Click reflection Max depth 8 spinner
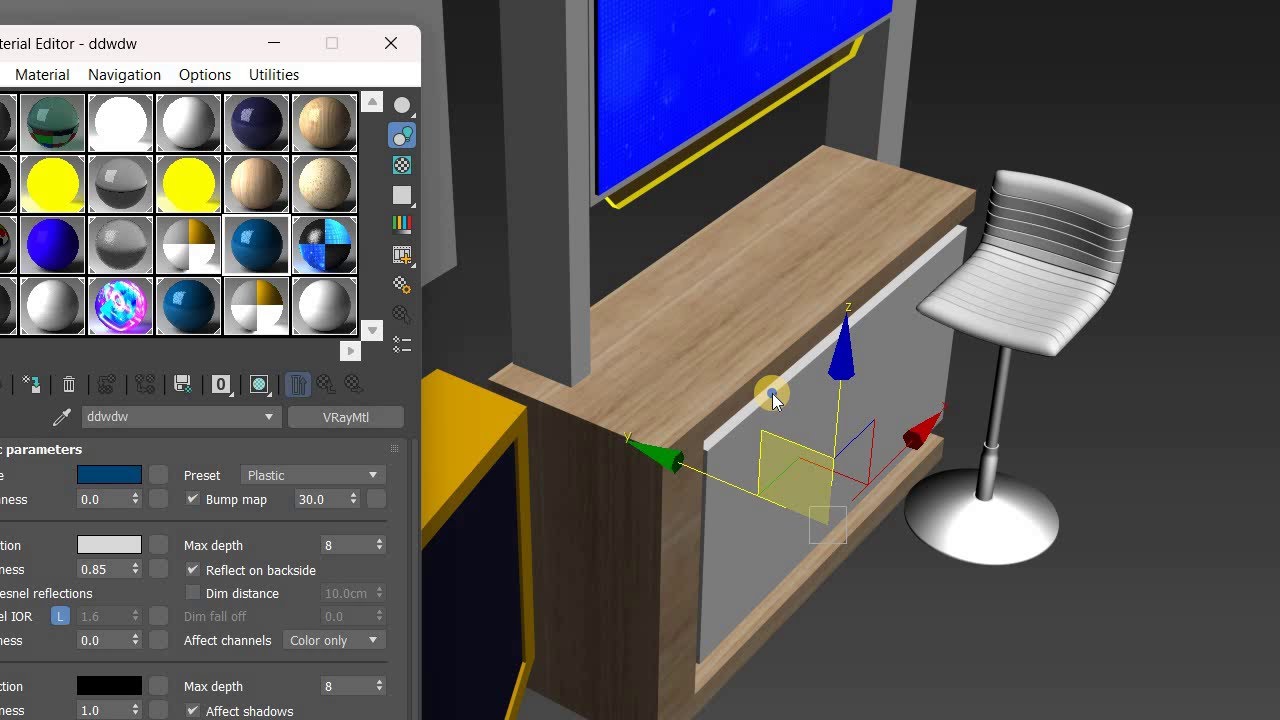 click(379, 545)
